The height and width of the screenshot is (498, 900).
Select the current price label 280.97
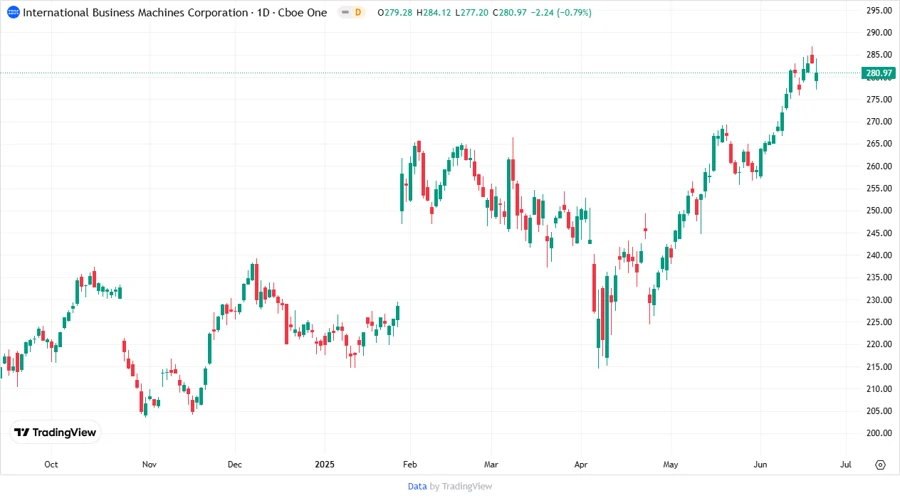tap(879, 73)
